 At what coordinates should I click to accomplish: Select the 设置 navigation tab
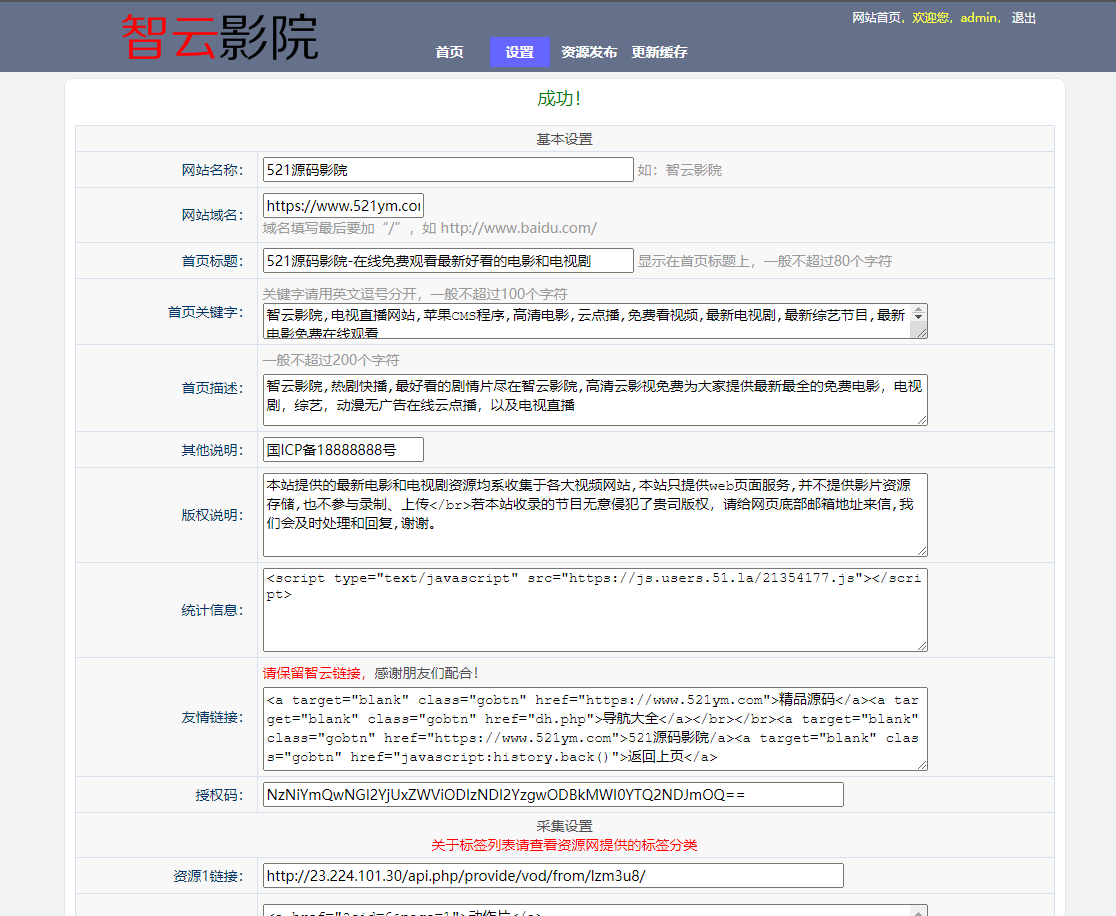[x=519, y=53]
